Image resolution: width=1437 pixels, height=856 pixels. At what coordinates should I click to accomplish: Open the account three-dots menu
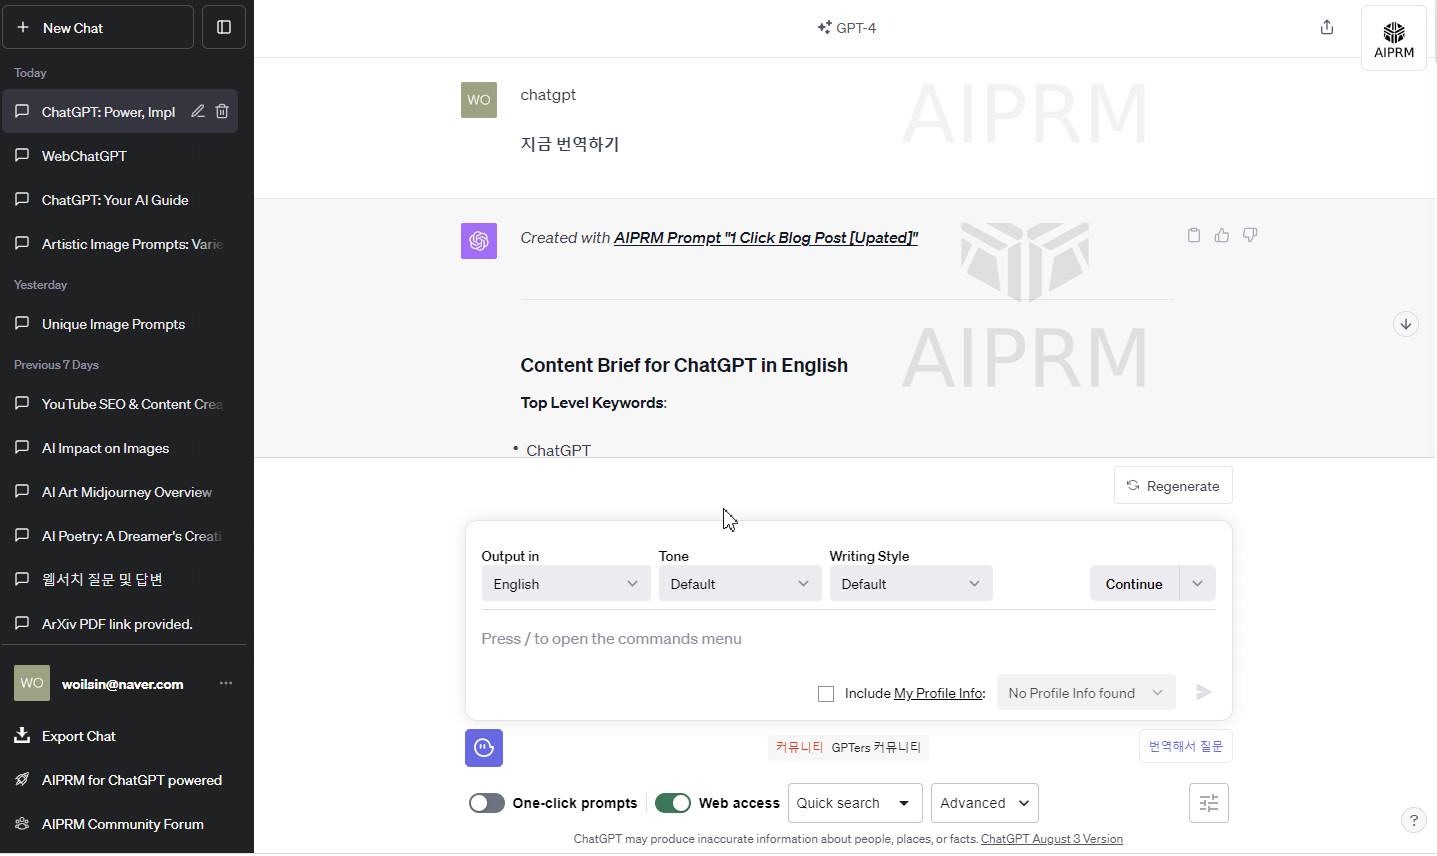coord(226,683)
